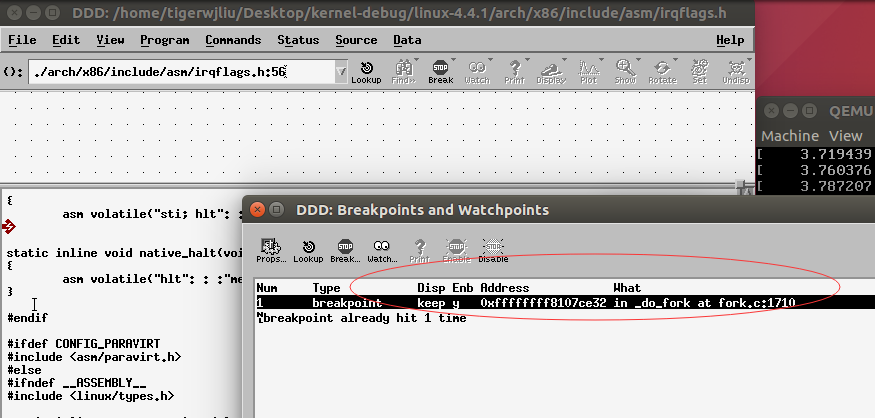Click the Show magnifier icon in main toolbar
This screenshot has width=875, height=418.
click(x=625, y=72)
